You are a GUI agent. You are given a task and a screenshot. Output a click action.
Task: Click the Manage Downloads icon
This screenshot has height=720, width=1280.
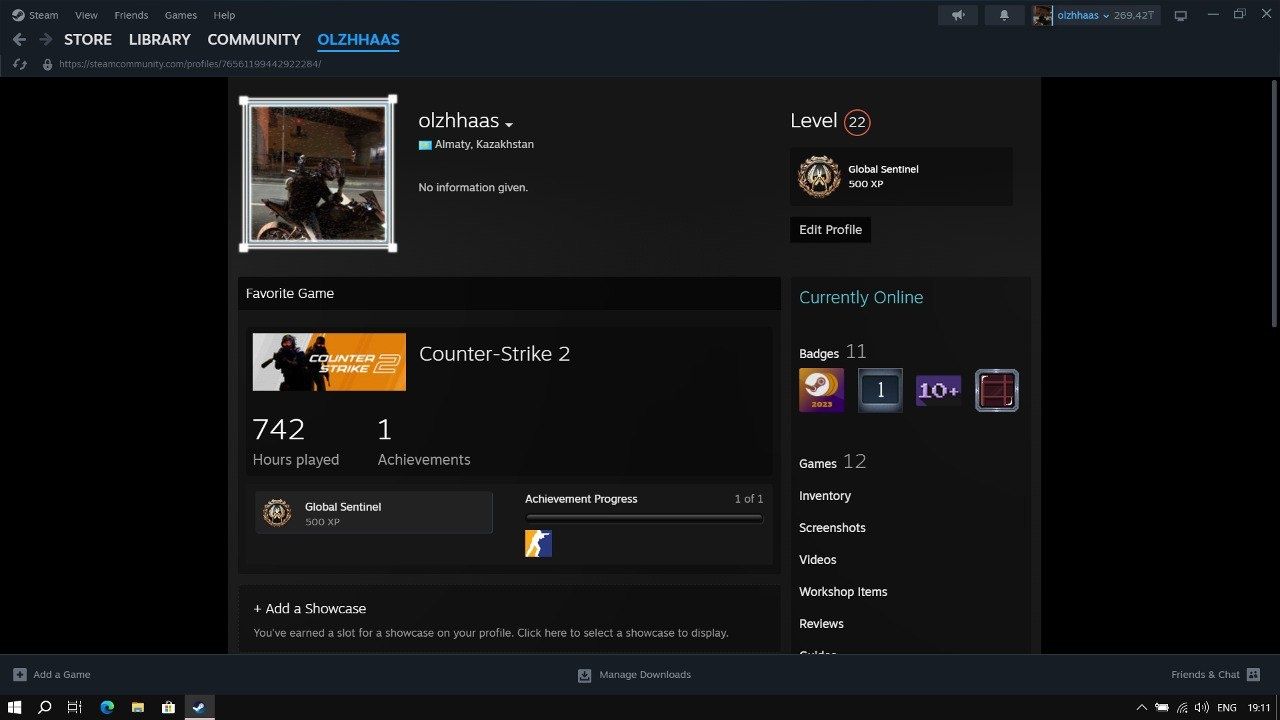coord(585,675)
